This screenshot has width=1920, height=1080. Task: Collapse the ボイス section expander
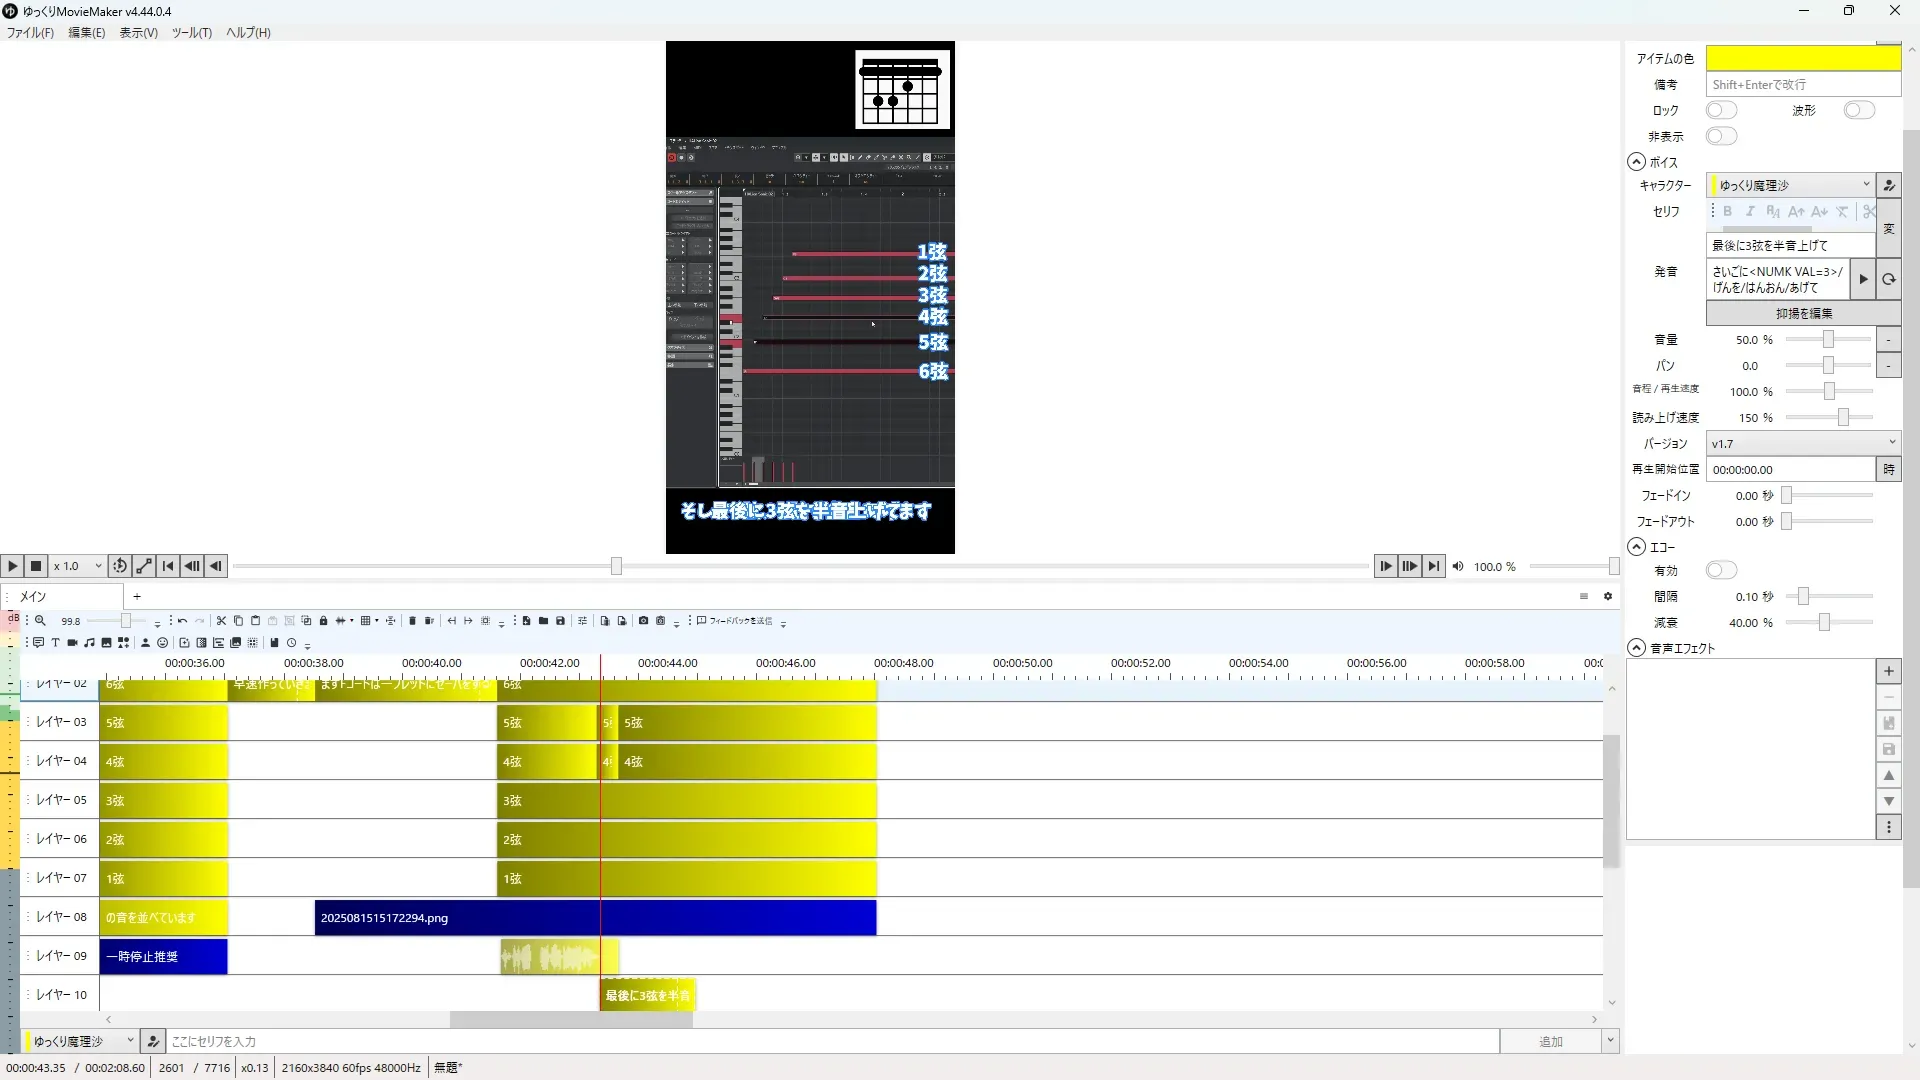[1636, 162]
